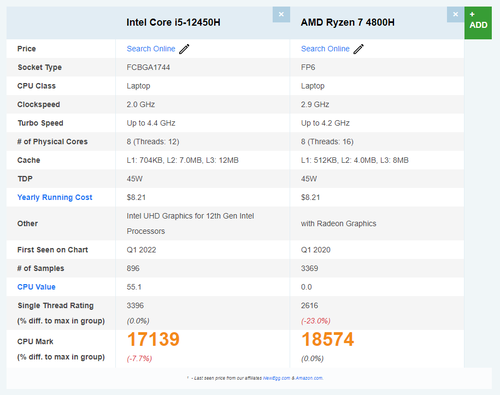Click the Socket Type row label
500x395 pixels.
click(40, 67)
